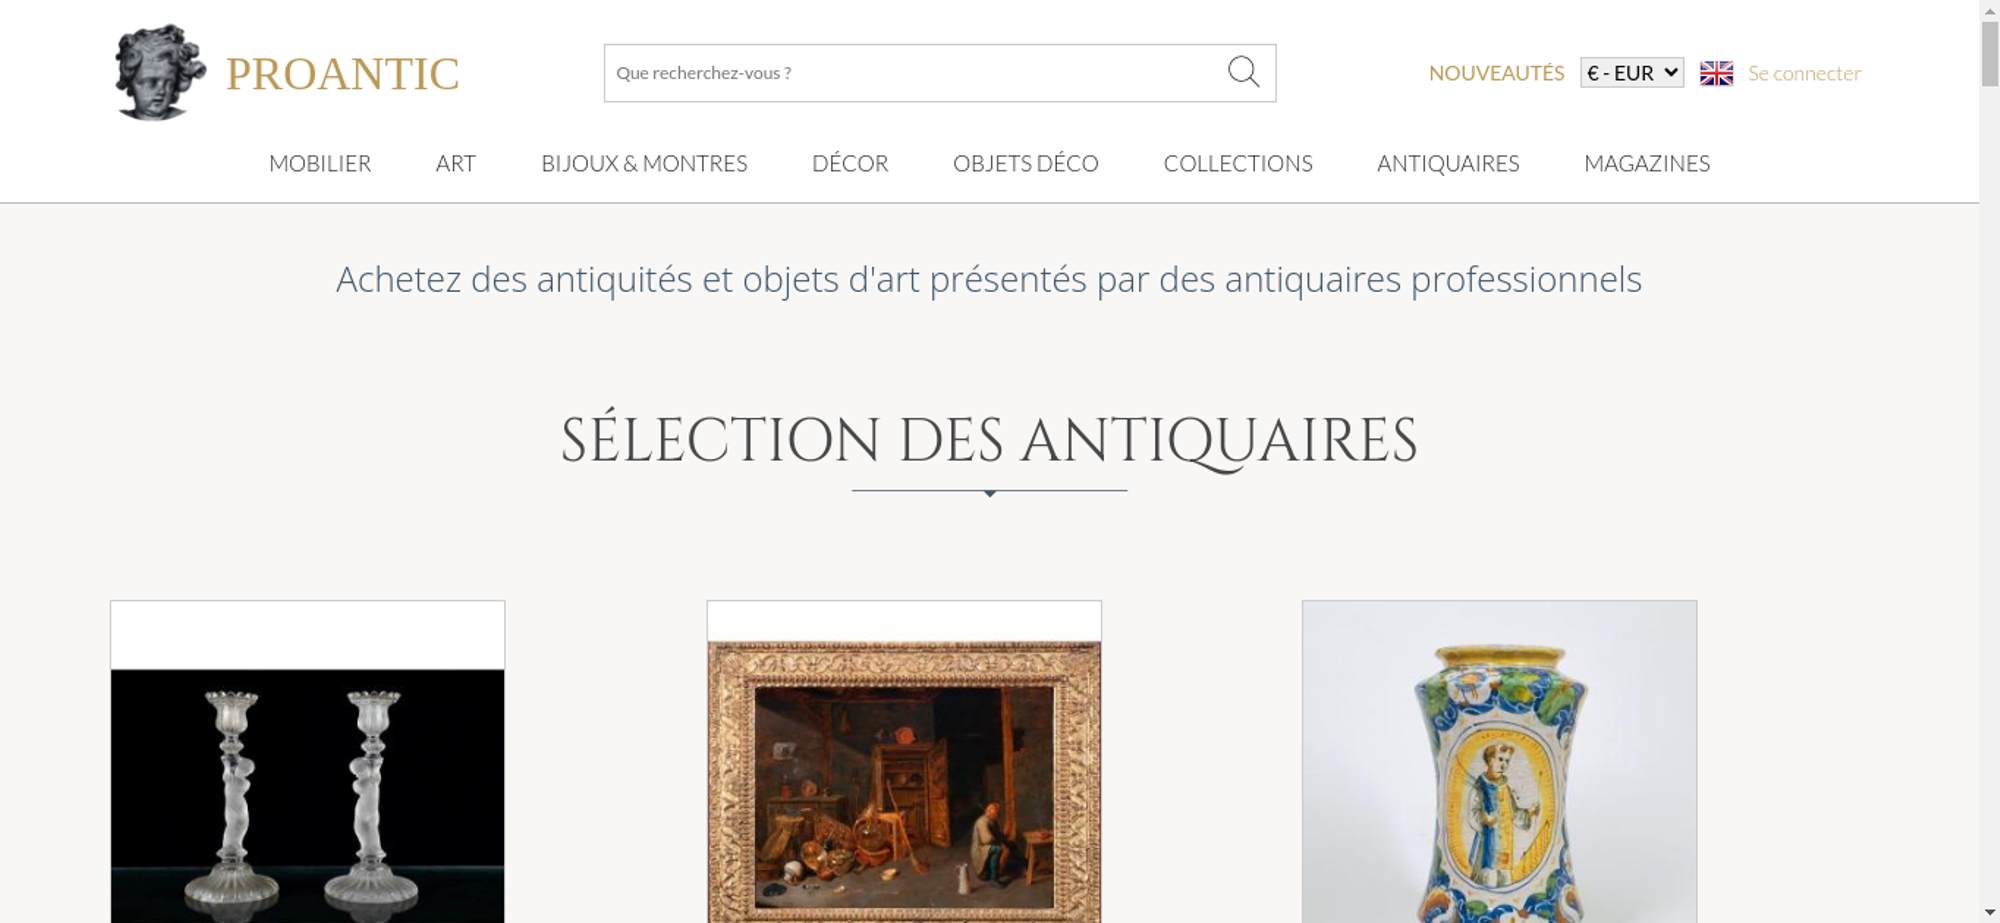This screenshot has width=2000, height=923.
Task: Click the Se connecter login link
Action: point(1804,73)
